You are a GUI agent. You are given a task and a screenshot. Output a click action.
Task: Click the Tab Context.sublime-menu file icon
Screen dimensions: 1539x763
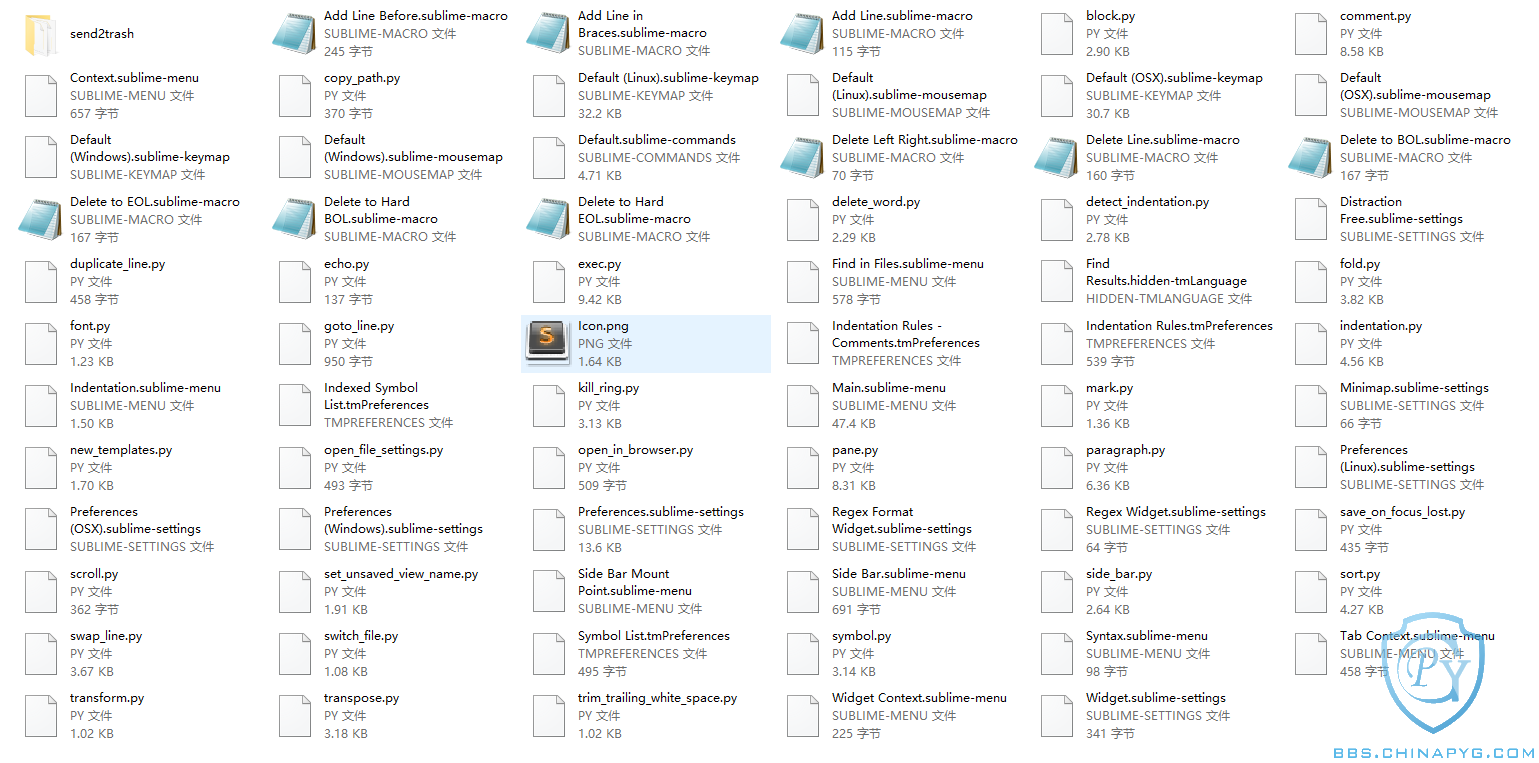tap(1311, 654)
